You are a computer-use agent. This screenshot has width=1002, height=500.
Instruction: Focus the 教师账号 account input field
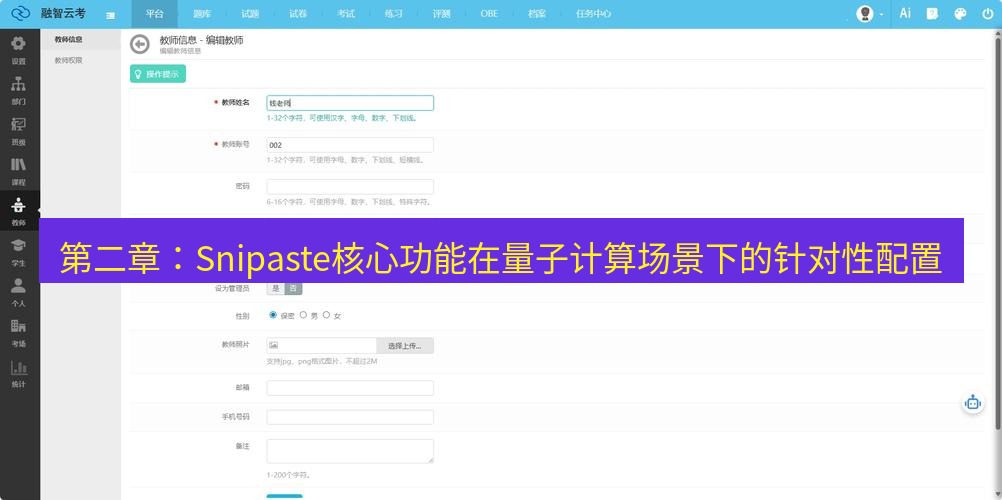pyautogui.click(x=350, y=145)
